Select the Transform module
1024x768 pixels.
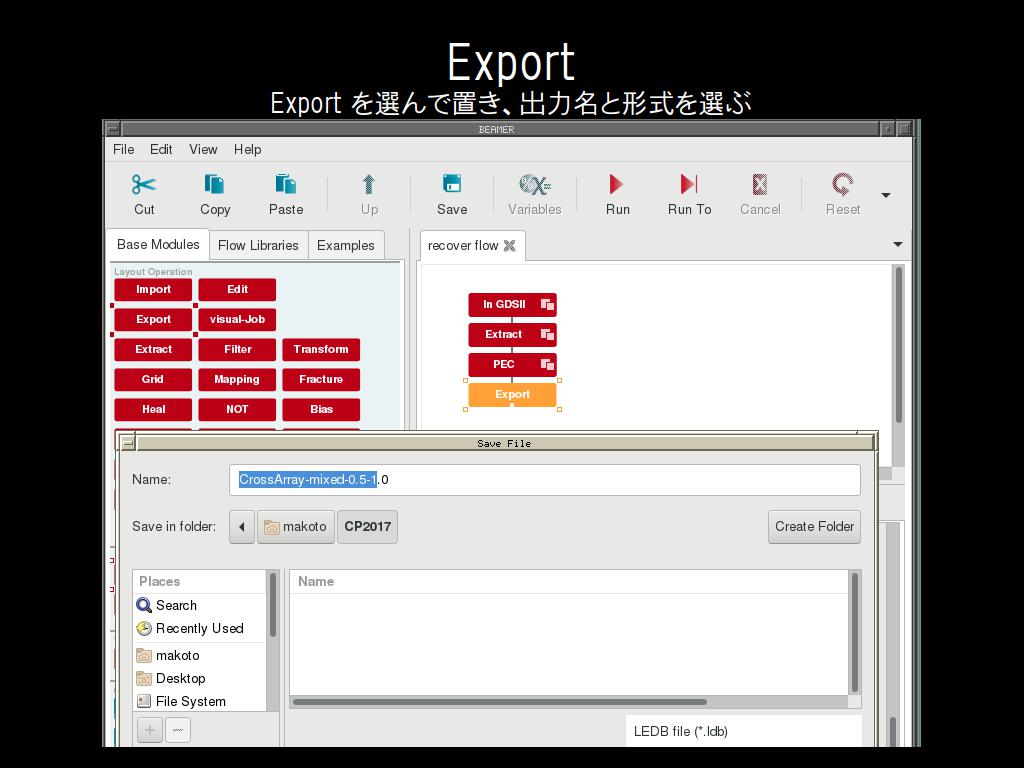click(321, 349)
